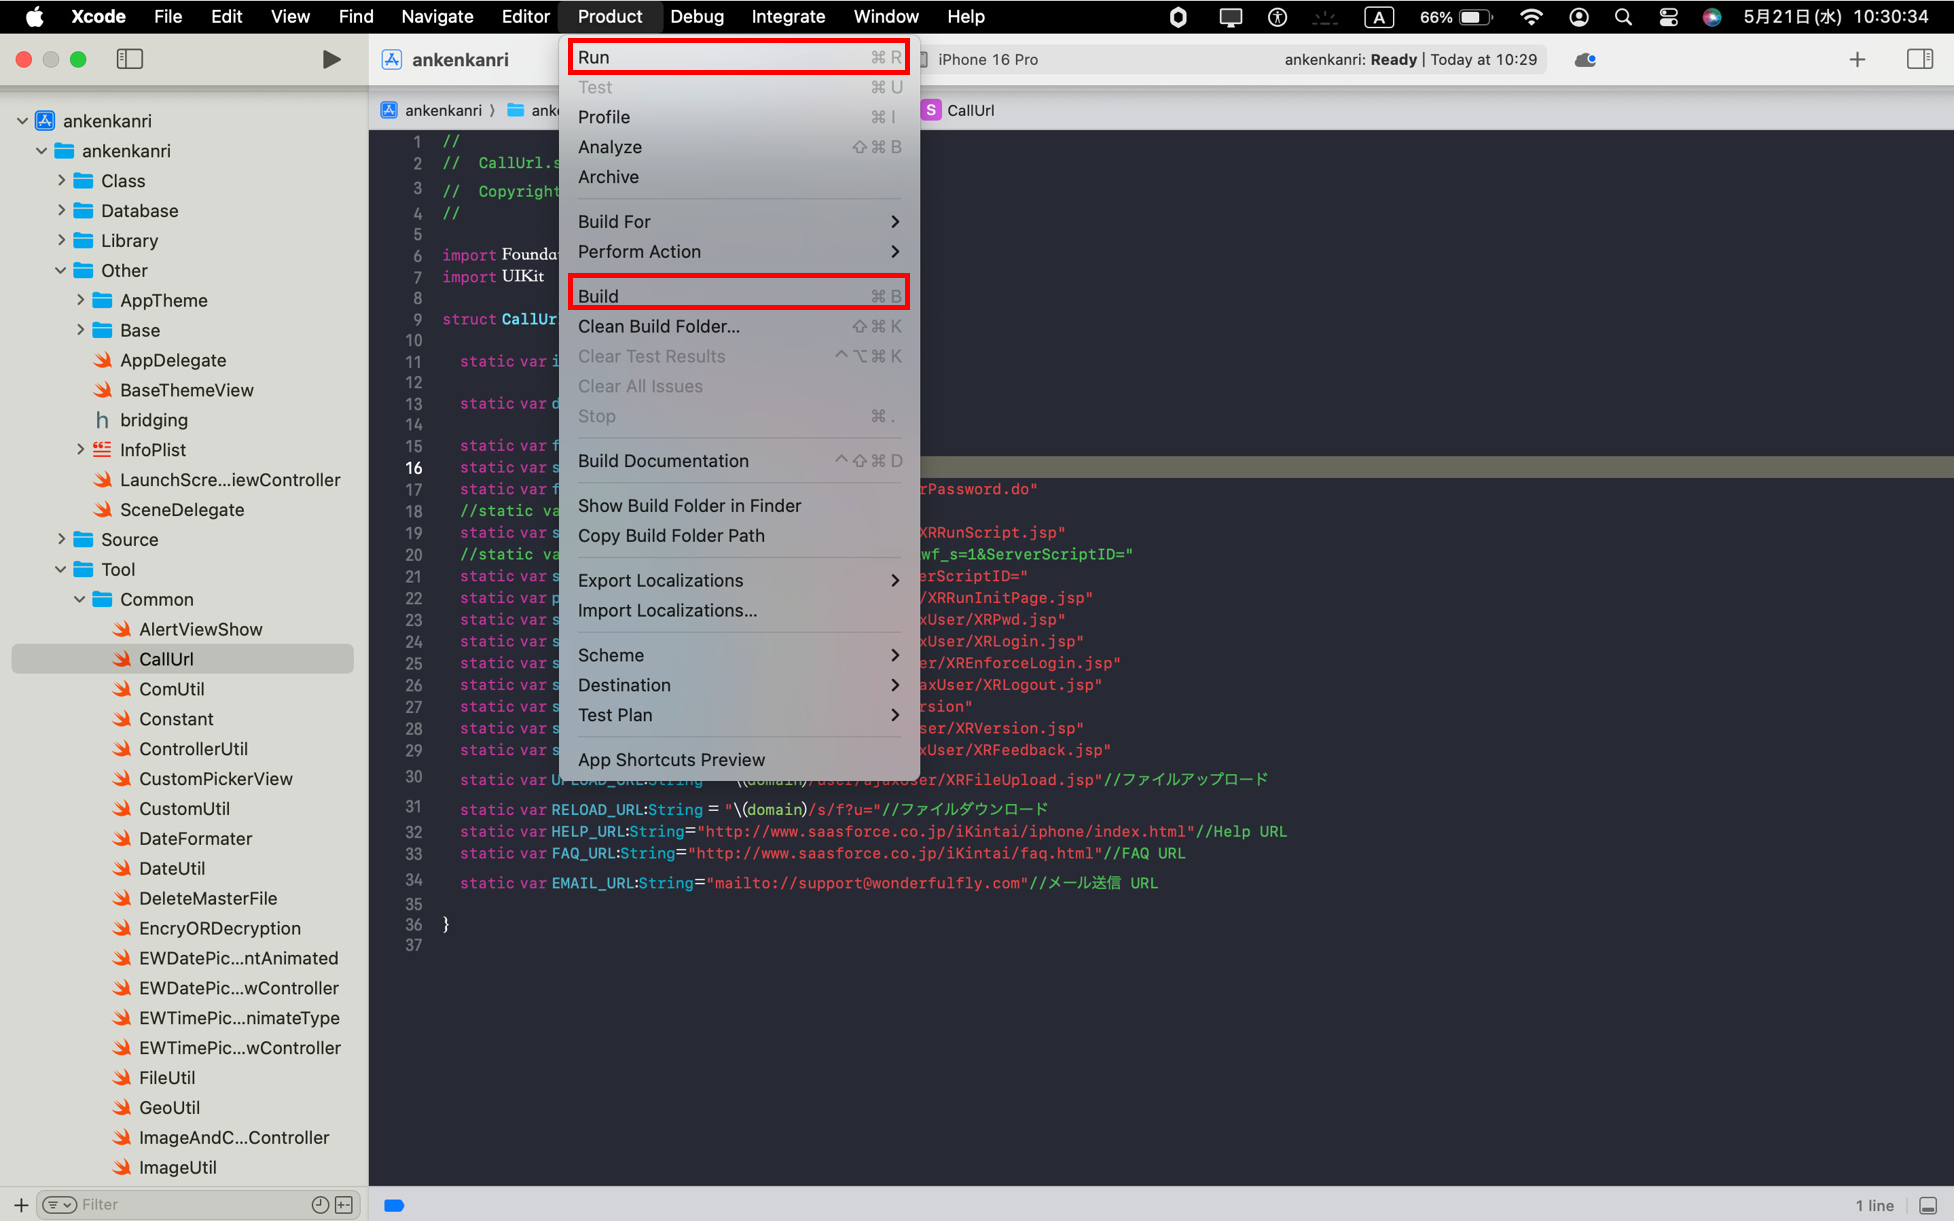Image resolution: width=1954 pixels, height=1221 pixels.
Task: Collapse the Tool folder
Action: (x=61, y=570)
